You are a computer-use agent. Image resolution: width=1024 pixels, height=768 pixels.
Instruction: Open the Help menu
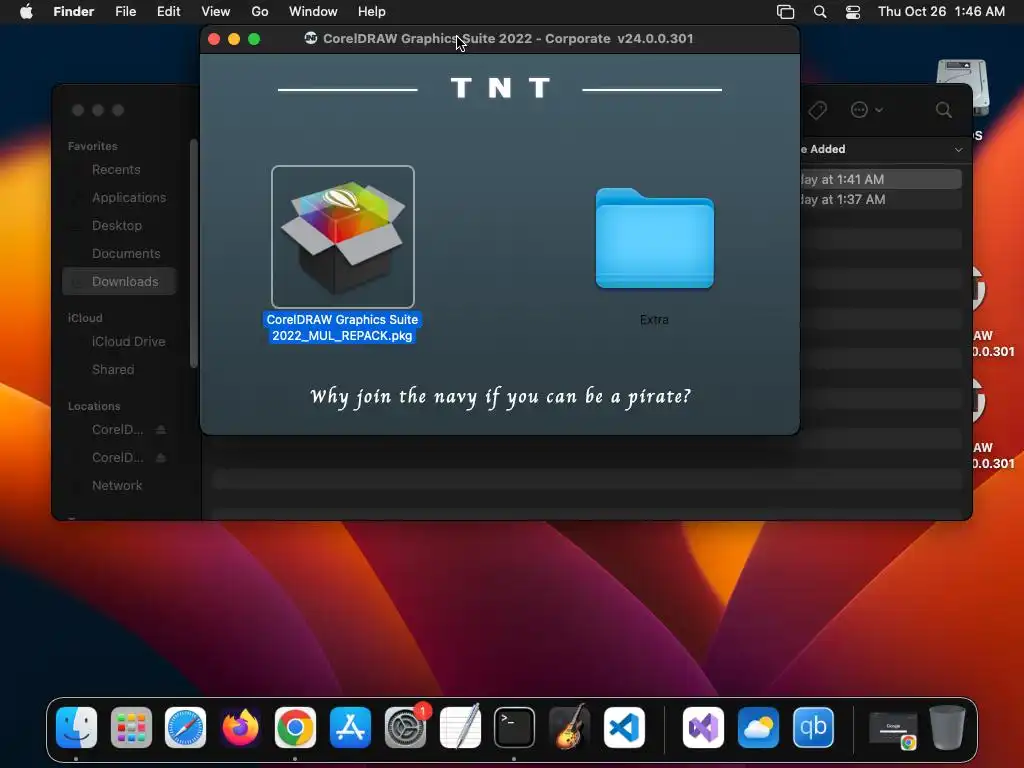[372, 12]
